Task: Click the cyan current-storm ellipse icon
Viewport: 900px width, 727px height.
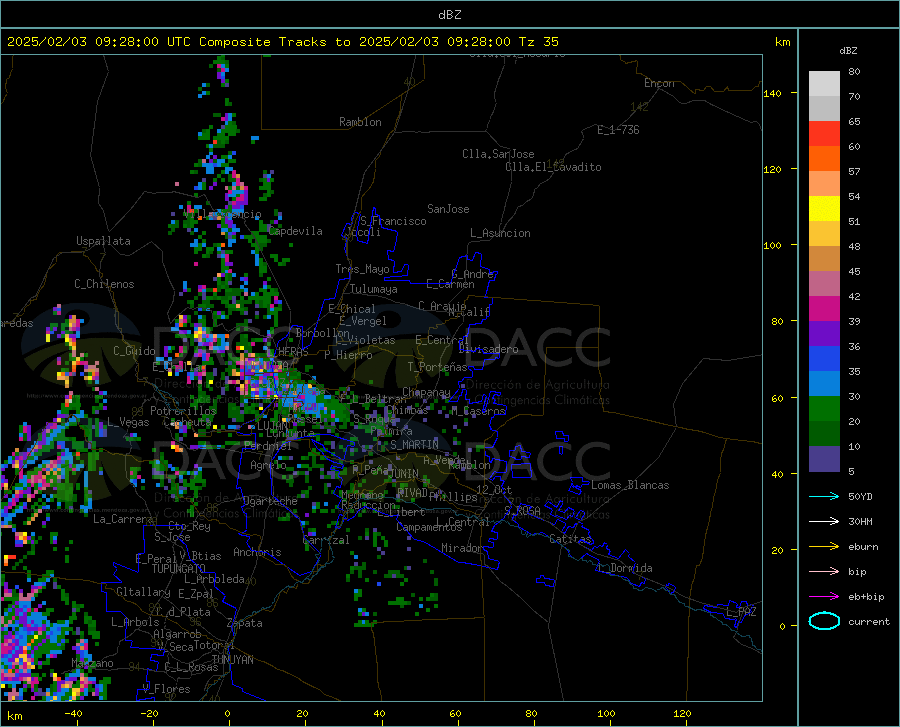Action: [x=824, y=621]
